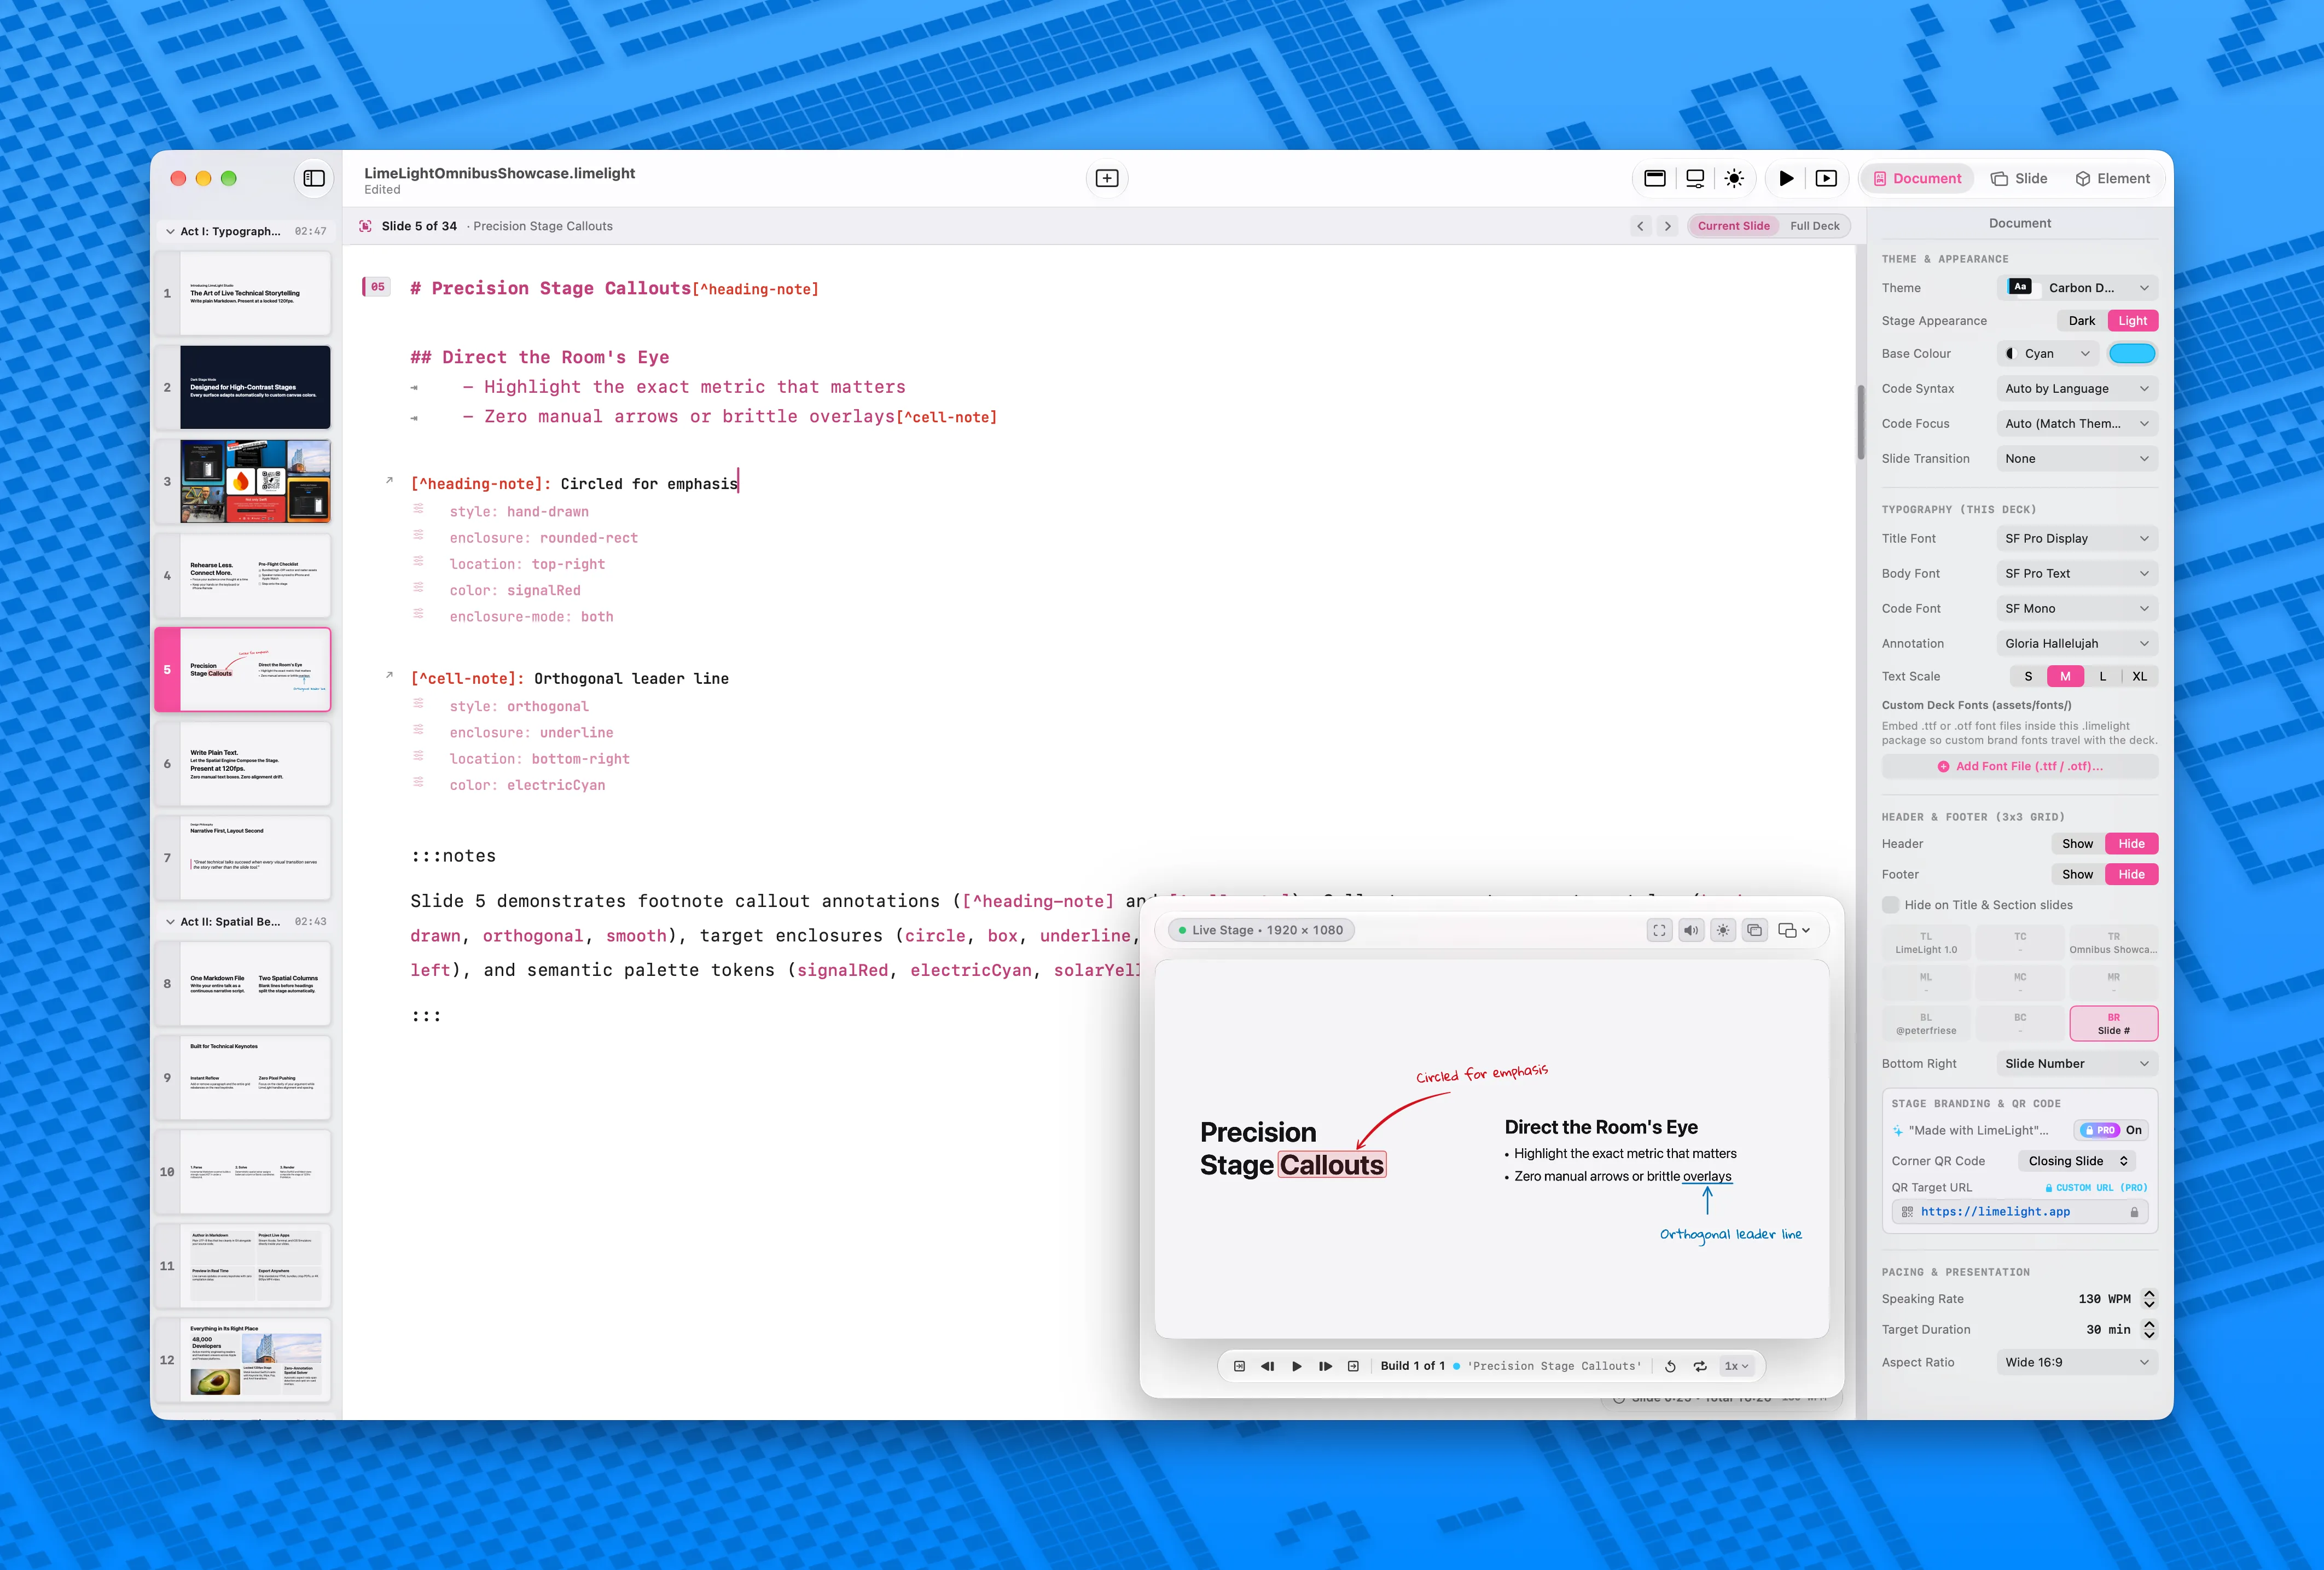Click the add new slide icon
This screenshot has height=1570, width=2324.
[x=1107, y=178]
